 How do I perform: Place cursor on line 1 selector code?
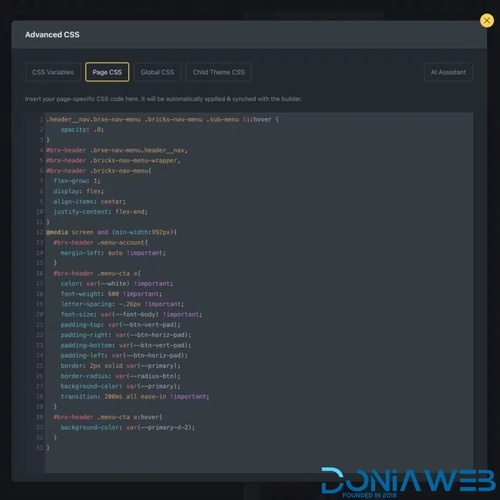point(162,119)
